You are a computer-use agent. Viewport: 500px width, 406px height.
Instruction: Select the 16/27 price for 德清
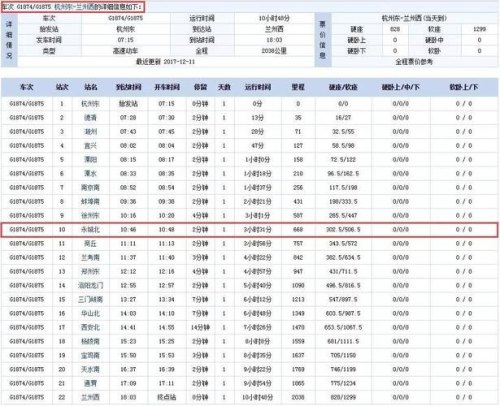coord(343,118)
